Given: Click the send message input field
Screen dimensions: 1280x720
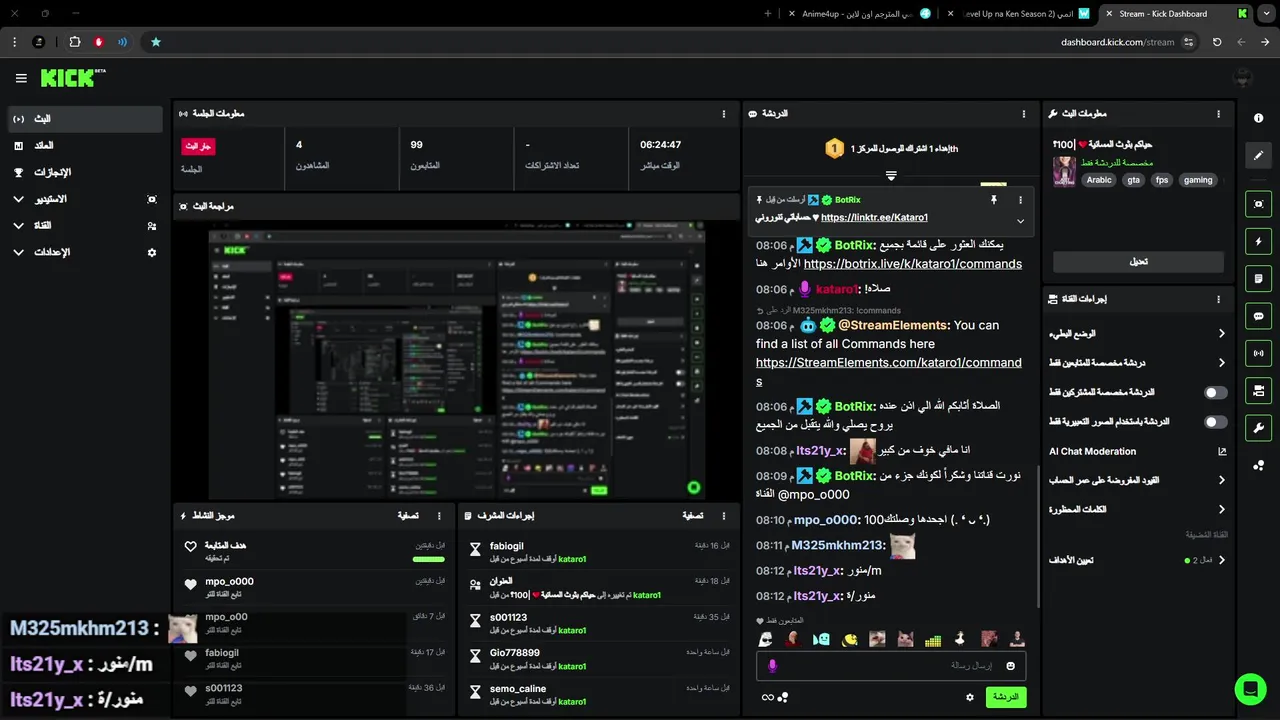Looking at the screenshot, I should 891,666.
